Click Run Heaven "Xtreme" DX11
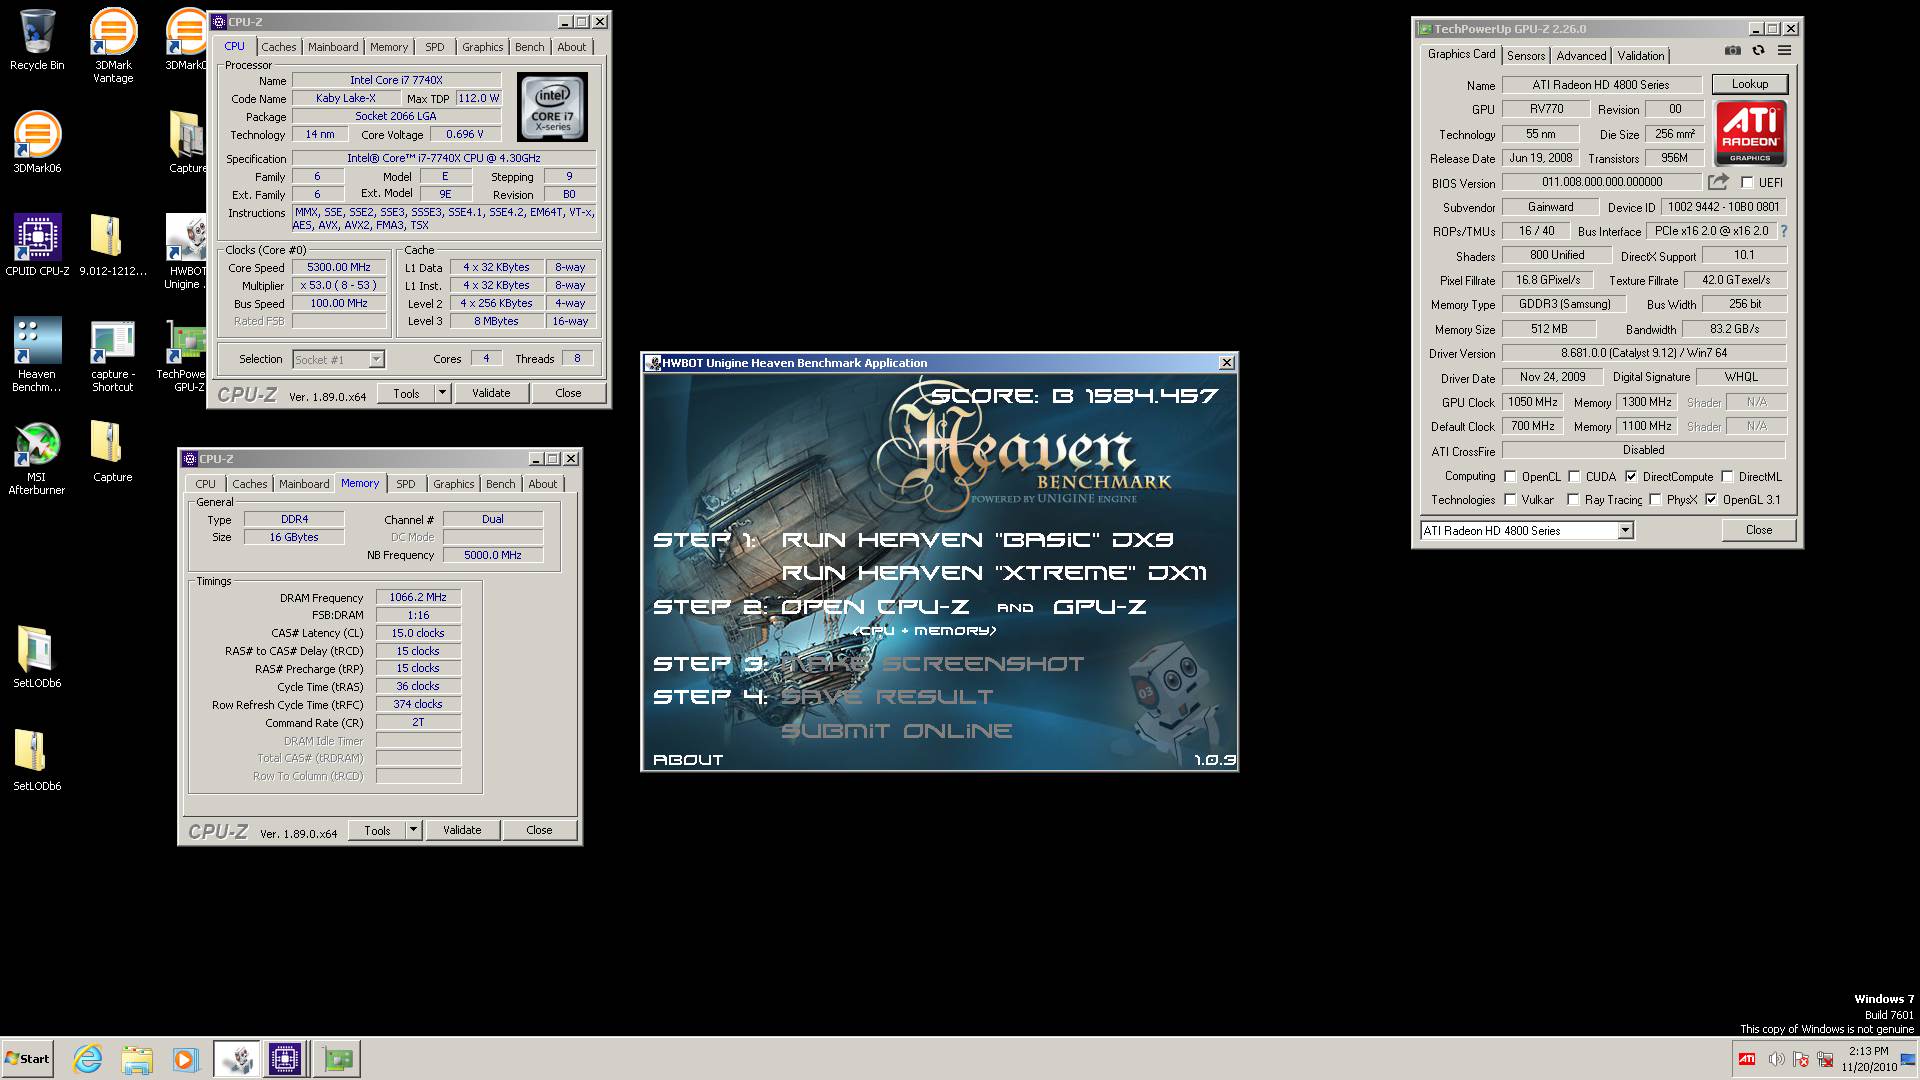 (x=994, y=573)
